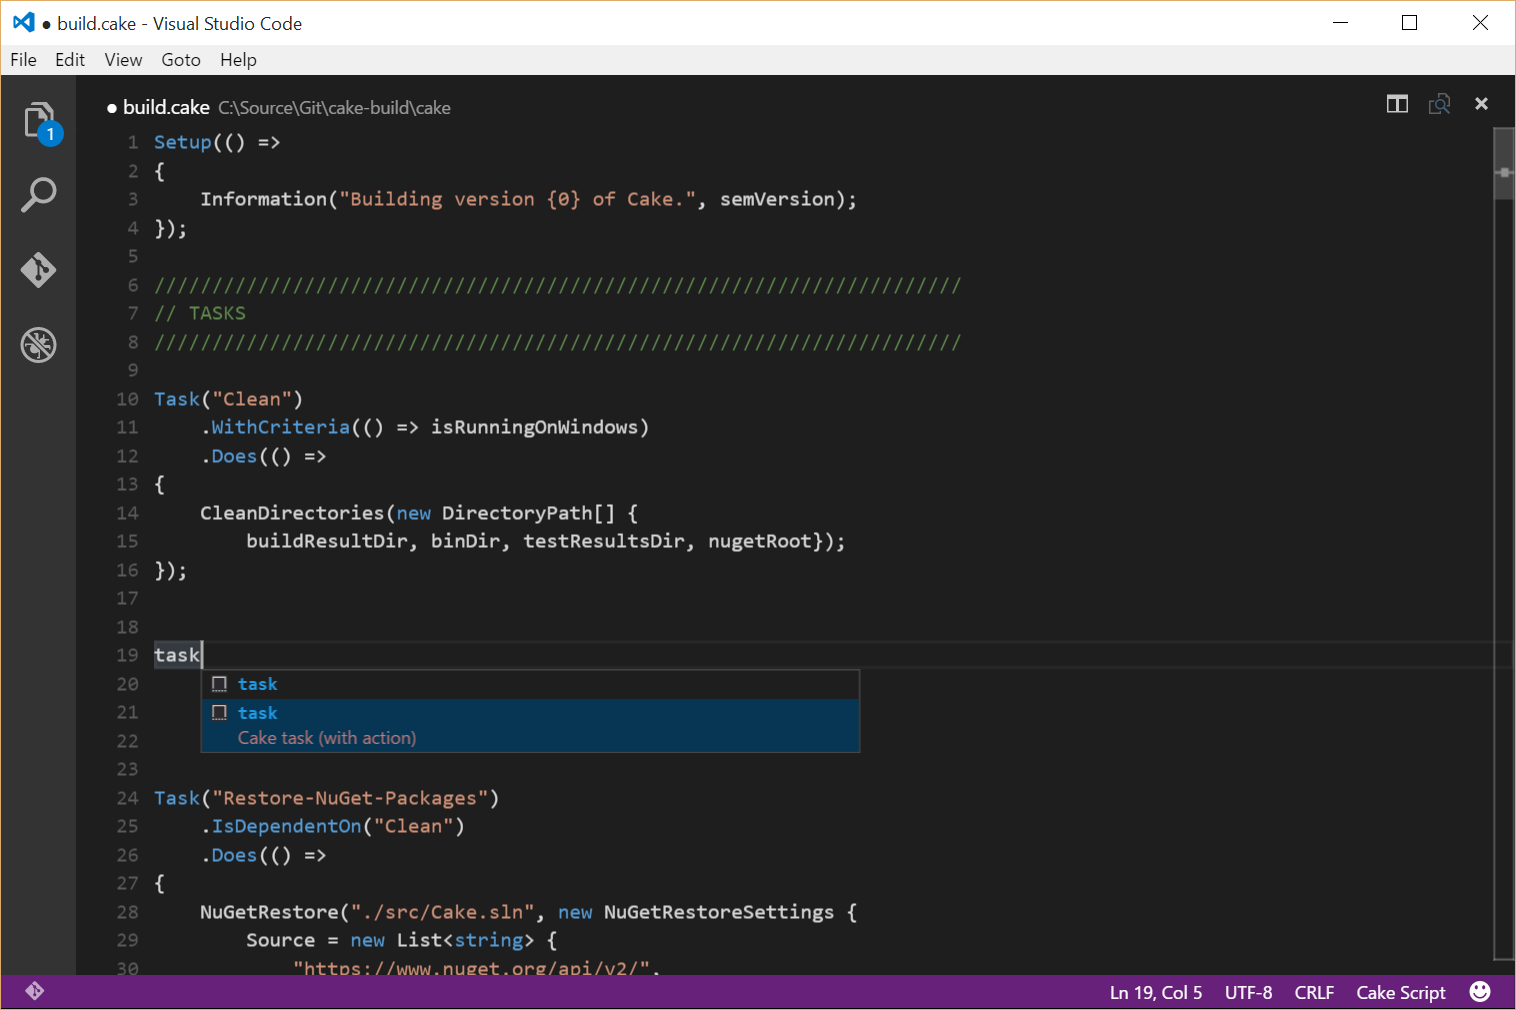Open the View menu
Screen dimensions: 1516x1010
(x=123, y=60)
